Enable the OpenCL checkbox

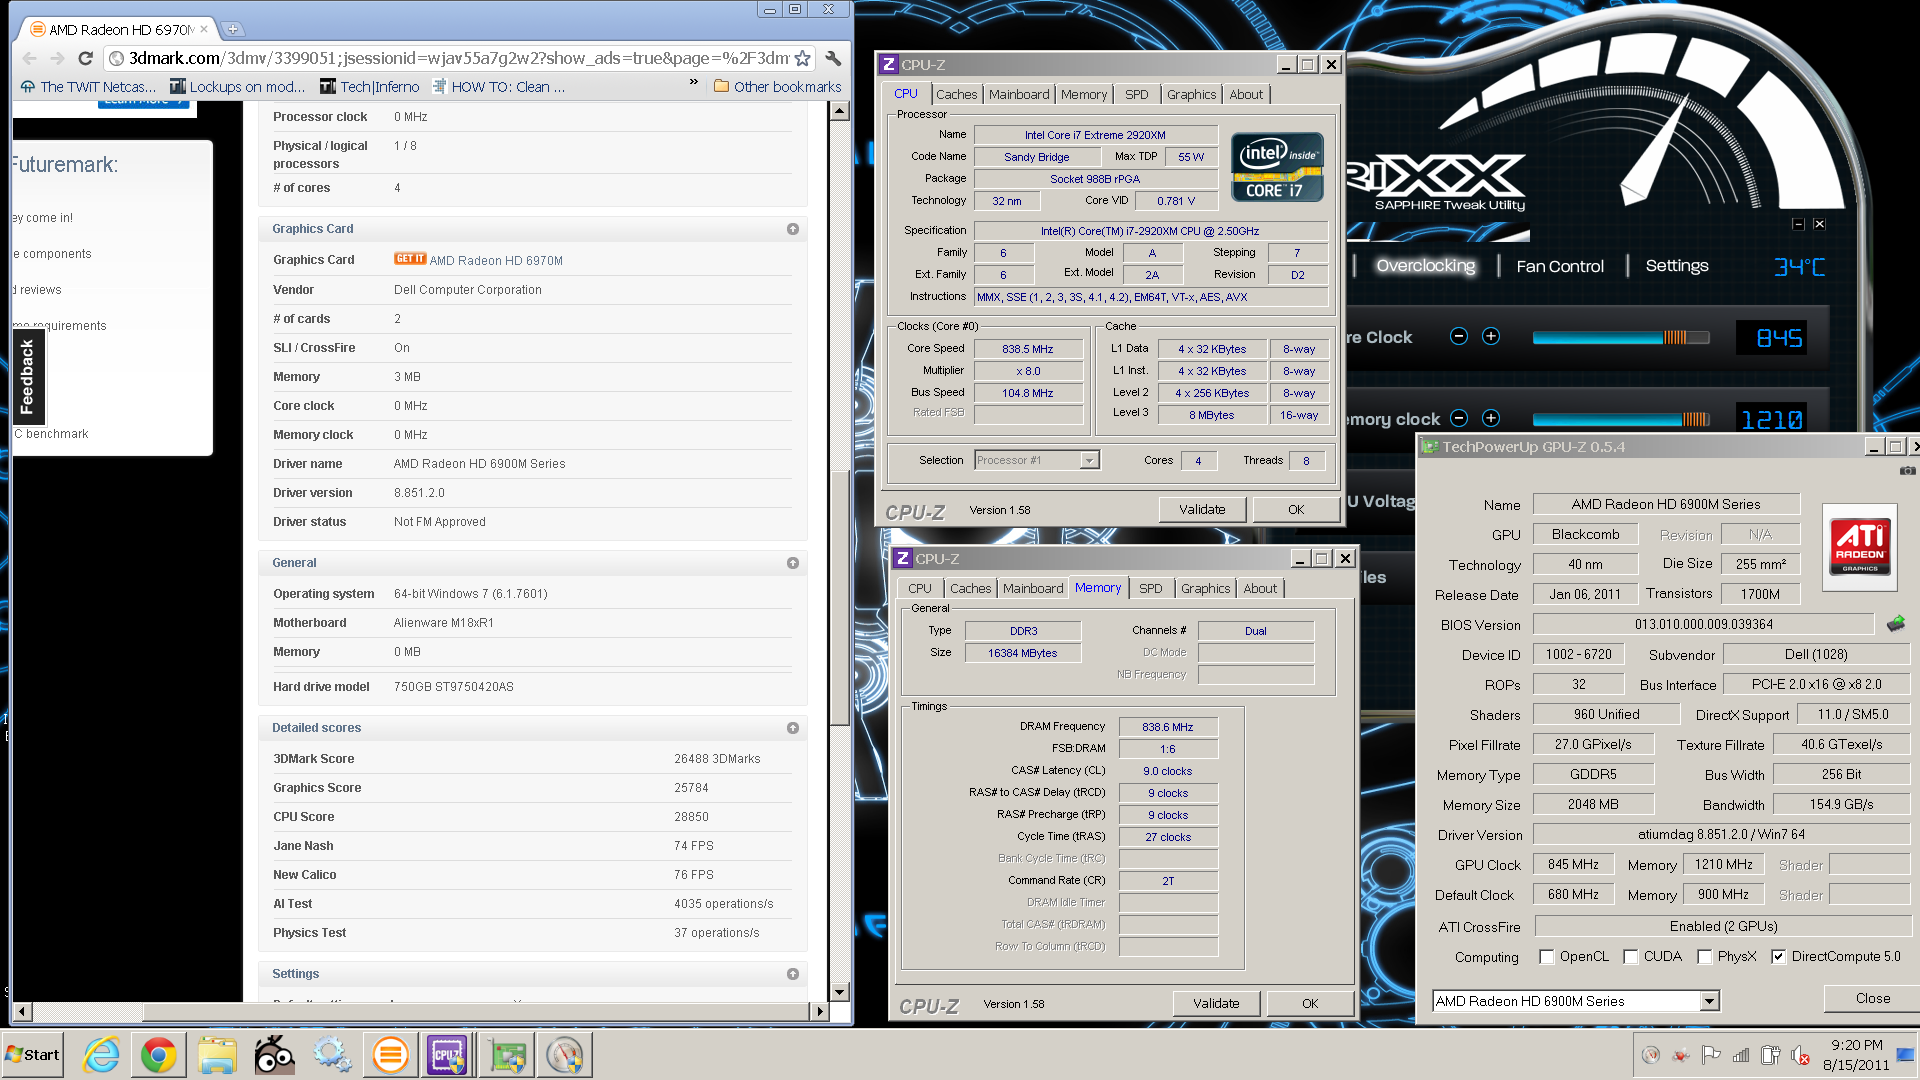[x=1547, y=957]
